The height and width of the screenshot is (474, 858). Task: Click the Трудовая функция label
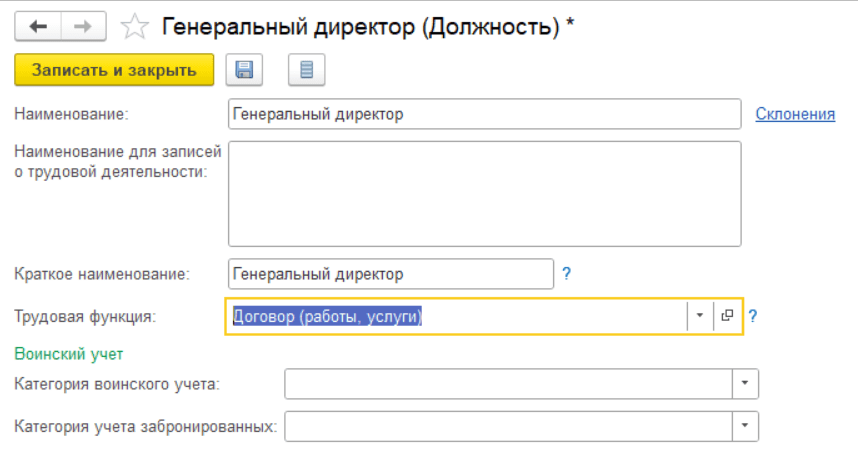(x=85, y=316)
